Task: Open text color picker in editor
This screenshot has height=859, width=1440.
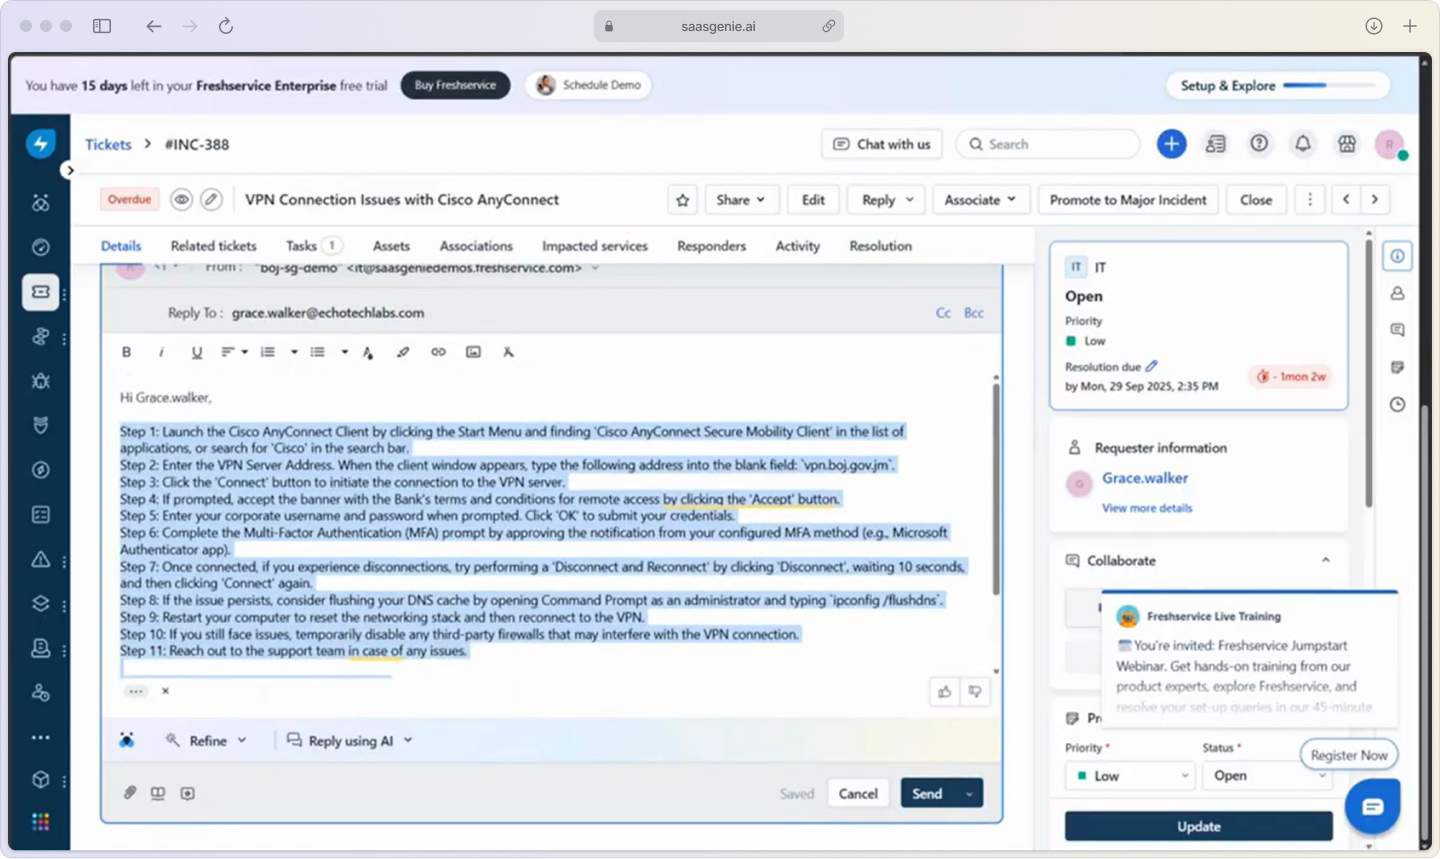Action: click(368, 352)
